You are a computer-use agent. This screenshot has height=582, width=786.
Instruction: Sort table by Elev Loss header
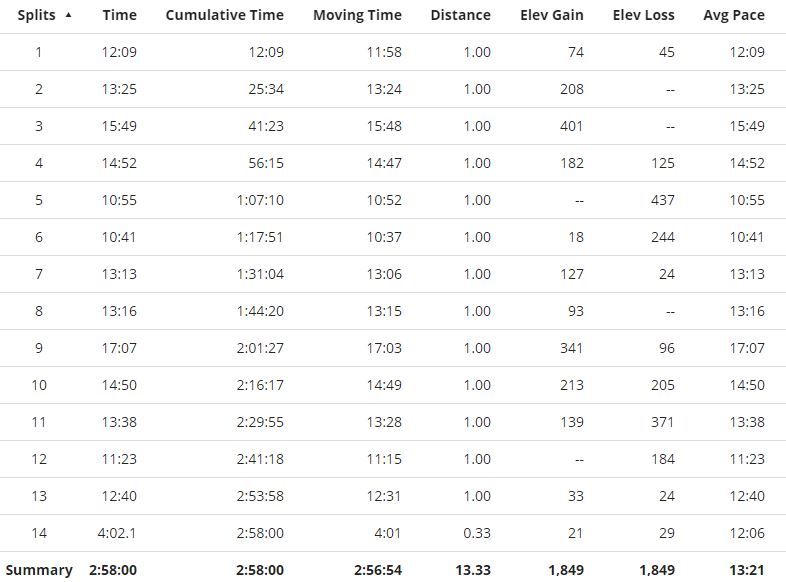tap(644, 15)
